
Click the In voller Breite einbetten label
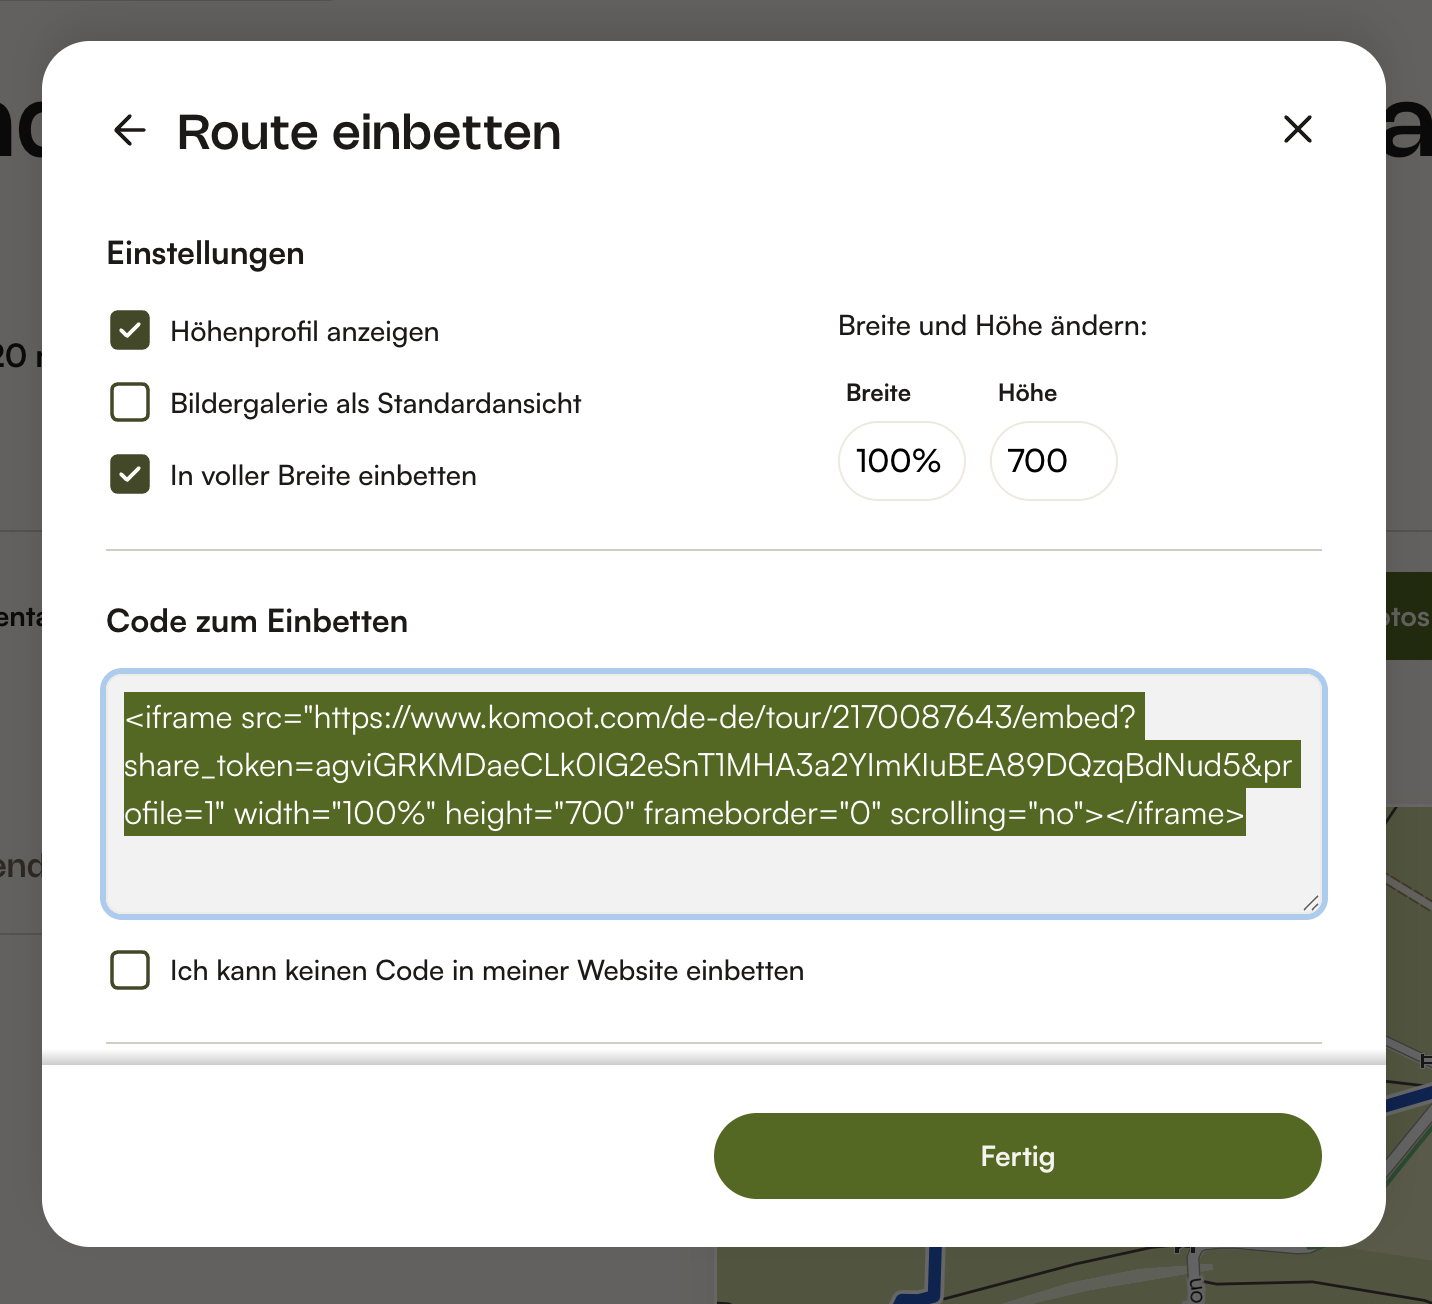[x=323, y=476]
